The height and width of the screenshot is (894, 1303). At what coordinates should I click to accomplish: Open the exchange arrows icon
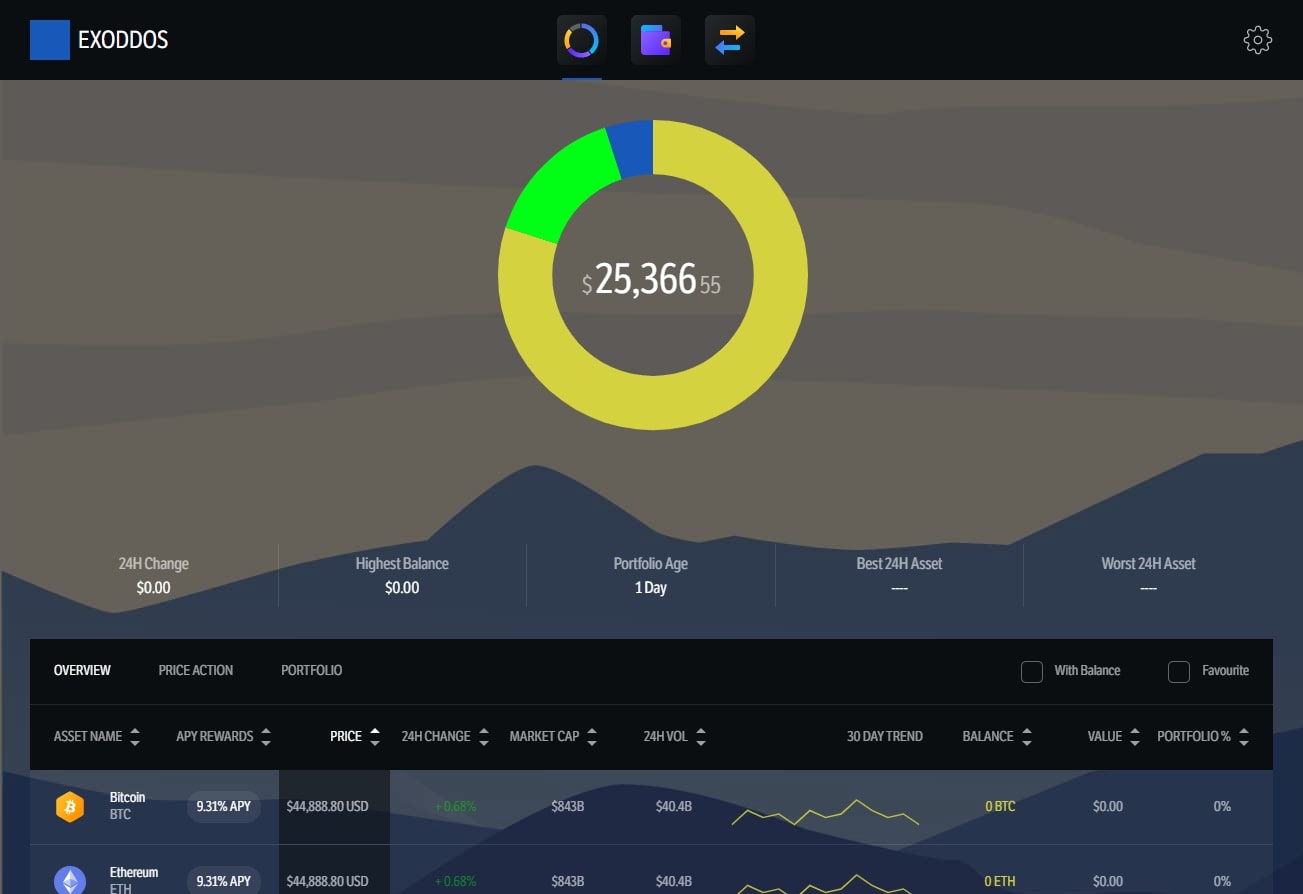pyautogui.click(x=729, y=41)
